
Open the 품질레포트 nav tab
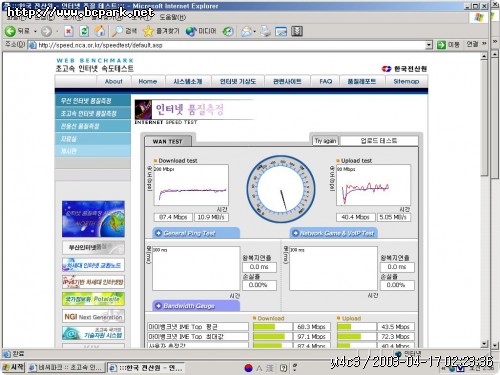click(362, 81)
